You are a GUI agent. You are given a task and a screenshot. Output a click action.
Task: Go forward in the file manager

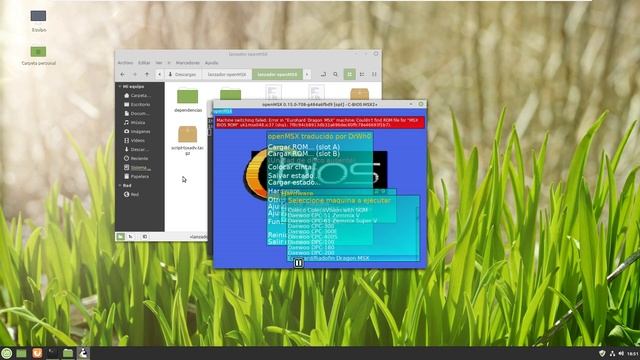(x=135, y=74)
